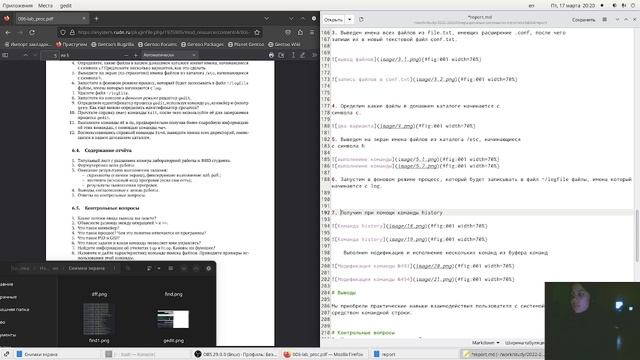Open the Приступим bookmark
Screen dimensions: 640x360
click(71, 44)
